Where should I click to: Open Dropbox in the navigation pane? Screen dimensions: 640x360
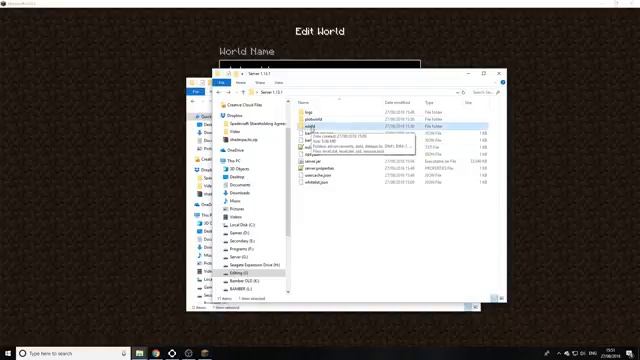tap(235, 116)
